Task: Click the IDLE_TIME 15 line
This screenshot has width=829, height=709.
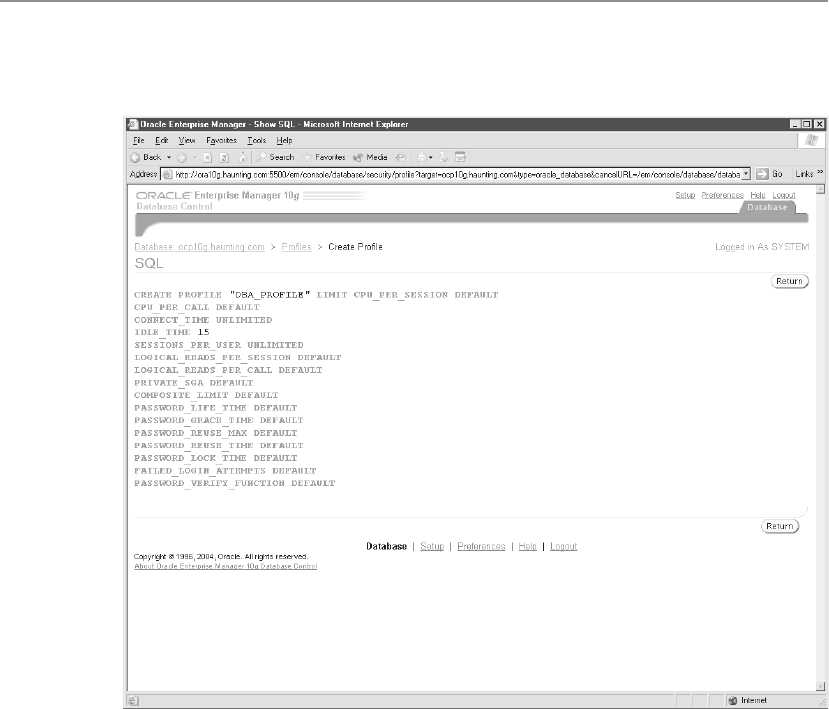Action: coord(172,333)
